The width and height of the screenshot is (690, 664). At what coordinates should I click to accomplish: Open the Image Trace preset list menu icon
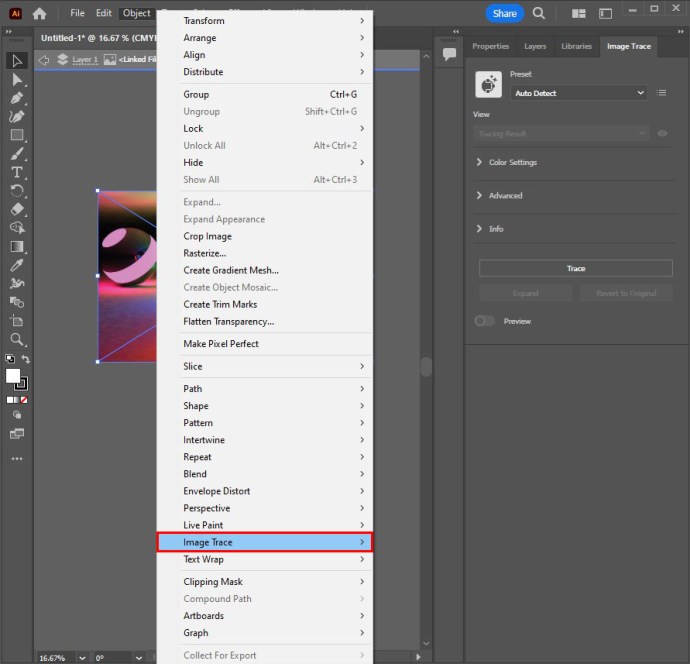pyautogui.click(x=662, y=93)
